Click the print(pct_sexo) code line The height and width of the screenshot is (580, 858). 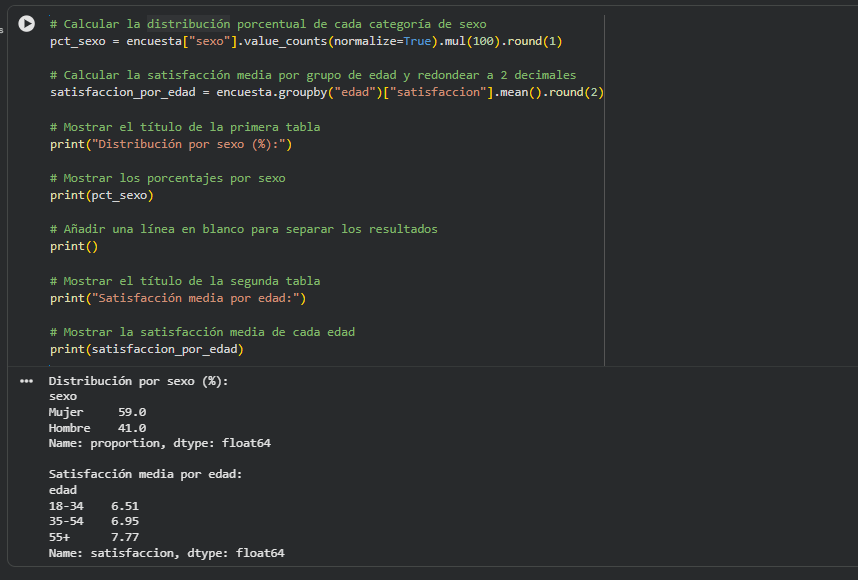[102, 195]
